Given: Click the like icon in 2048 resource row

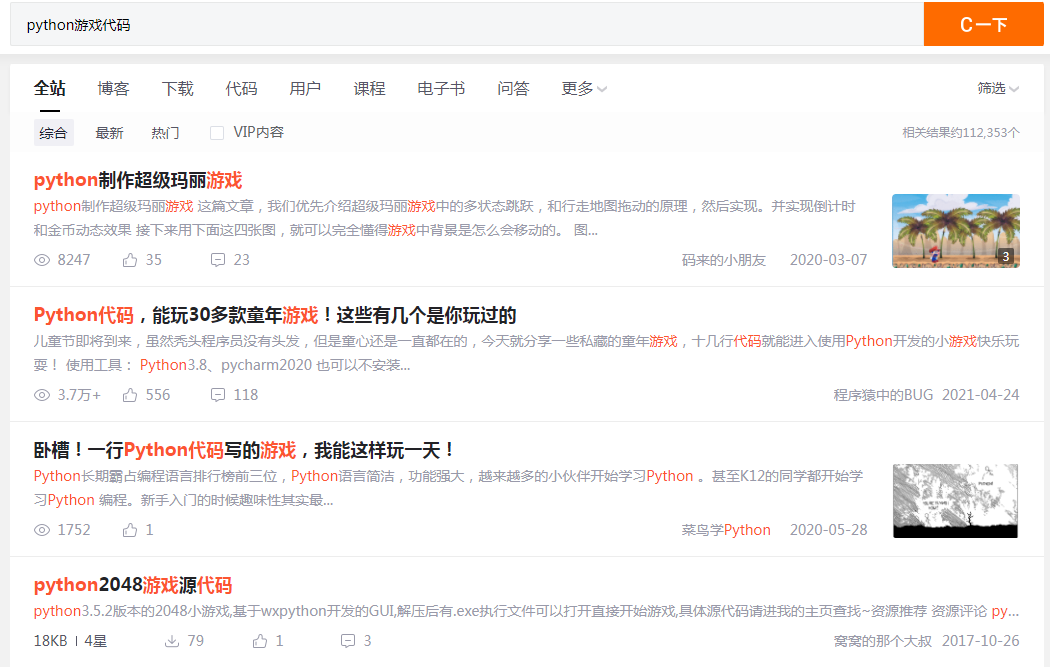Looking at the screenshot, I should tap(260, 641).
